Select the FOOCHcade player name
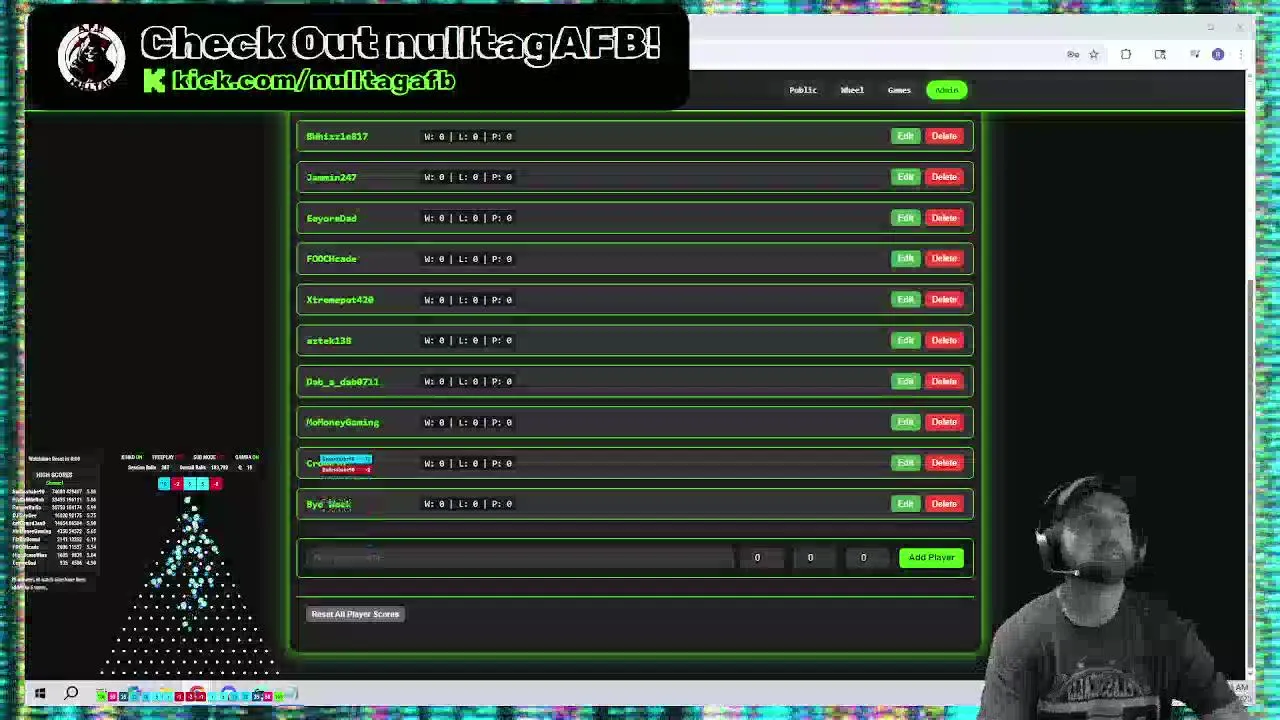 331,259
